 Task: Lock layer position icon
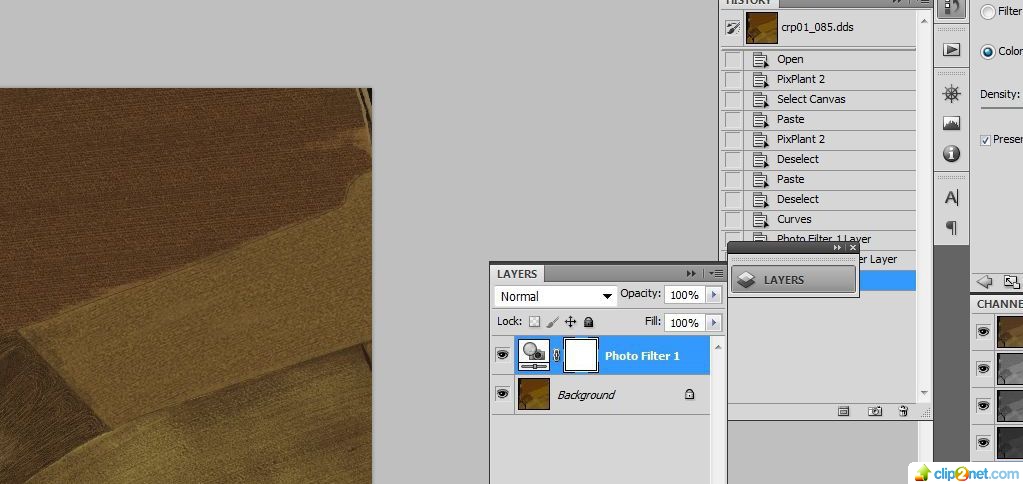click(570, 322)
